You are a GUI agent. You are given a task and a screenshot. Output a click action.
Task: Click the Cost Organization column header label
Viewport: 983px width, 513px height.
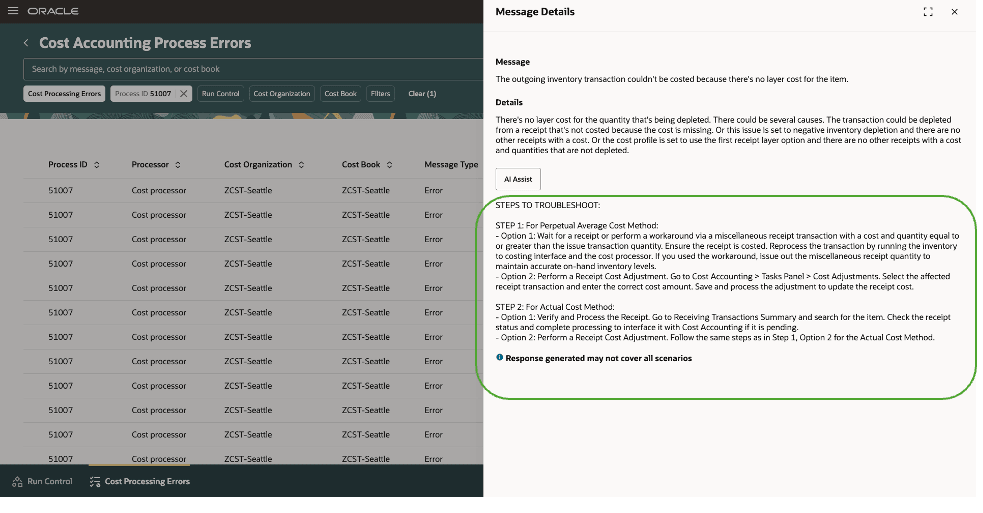(x=258, y=164)
